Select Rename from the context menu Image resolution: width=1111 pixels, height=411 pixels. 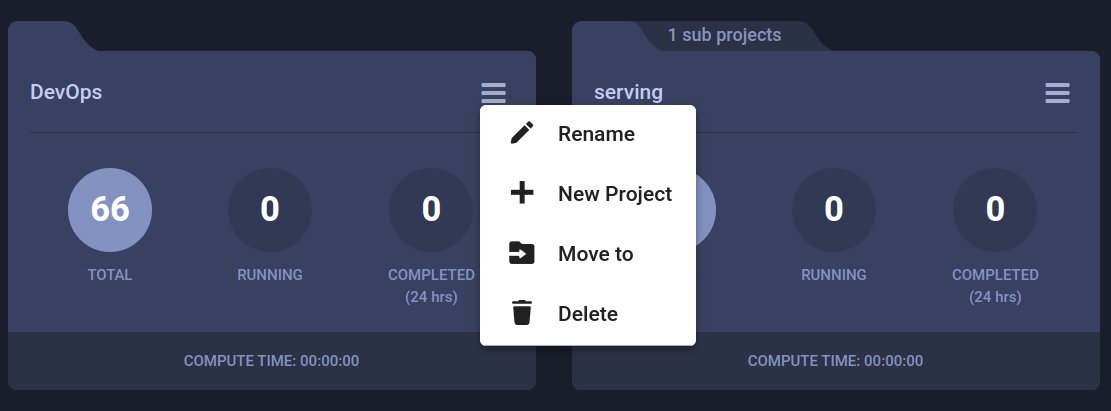pos(588,134)
